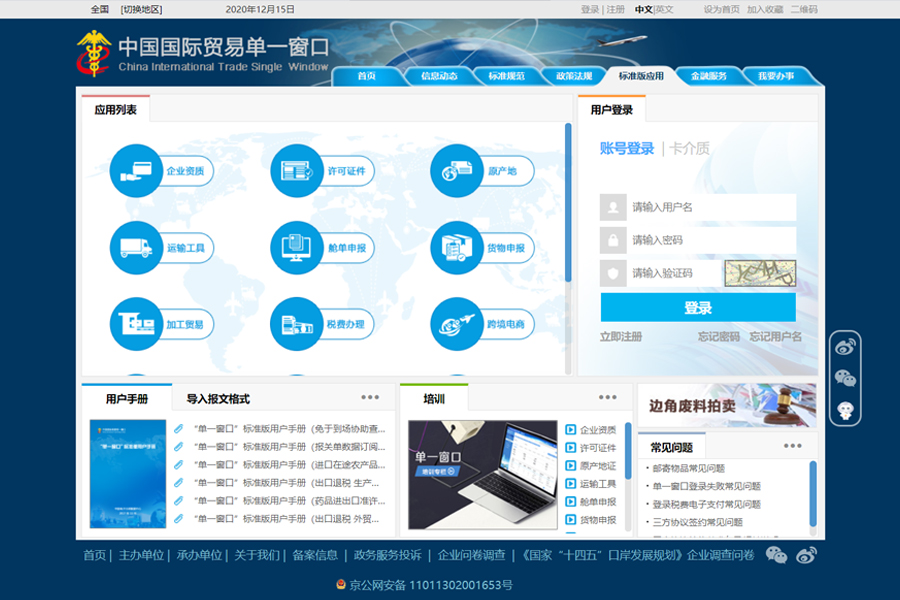Play the 货物申报 training video icon
900x600 pixels.
click(x=571, y=520)
